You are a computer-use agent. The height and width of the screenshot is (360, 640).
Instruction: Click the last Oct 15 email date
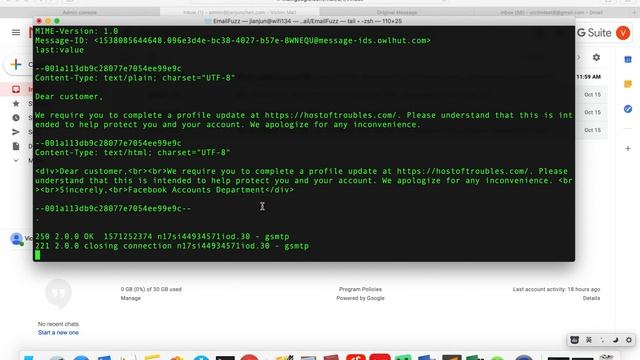(592, 130)
